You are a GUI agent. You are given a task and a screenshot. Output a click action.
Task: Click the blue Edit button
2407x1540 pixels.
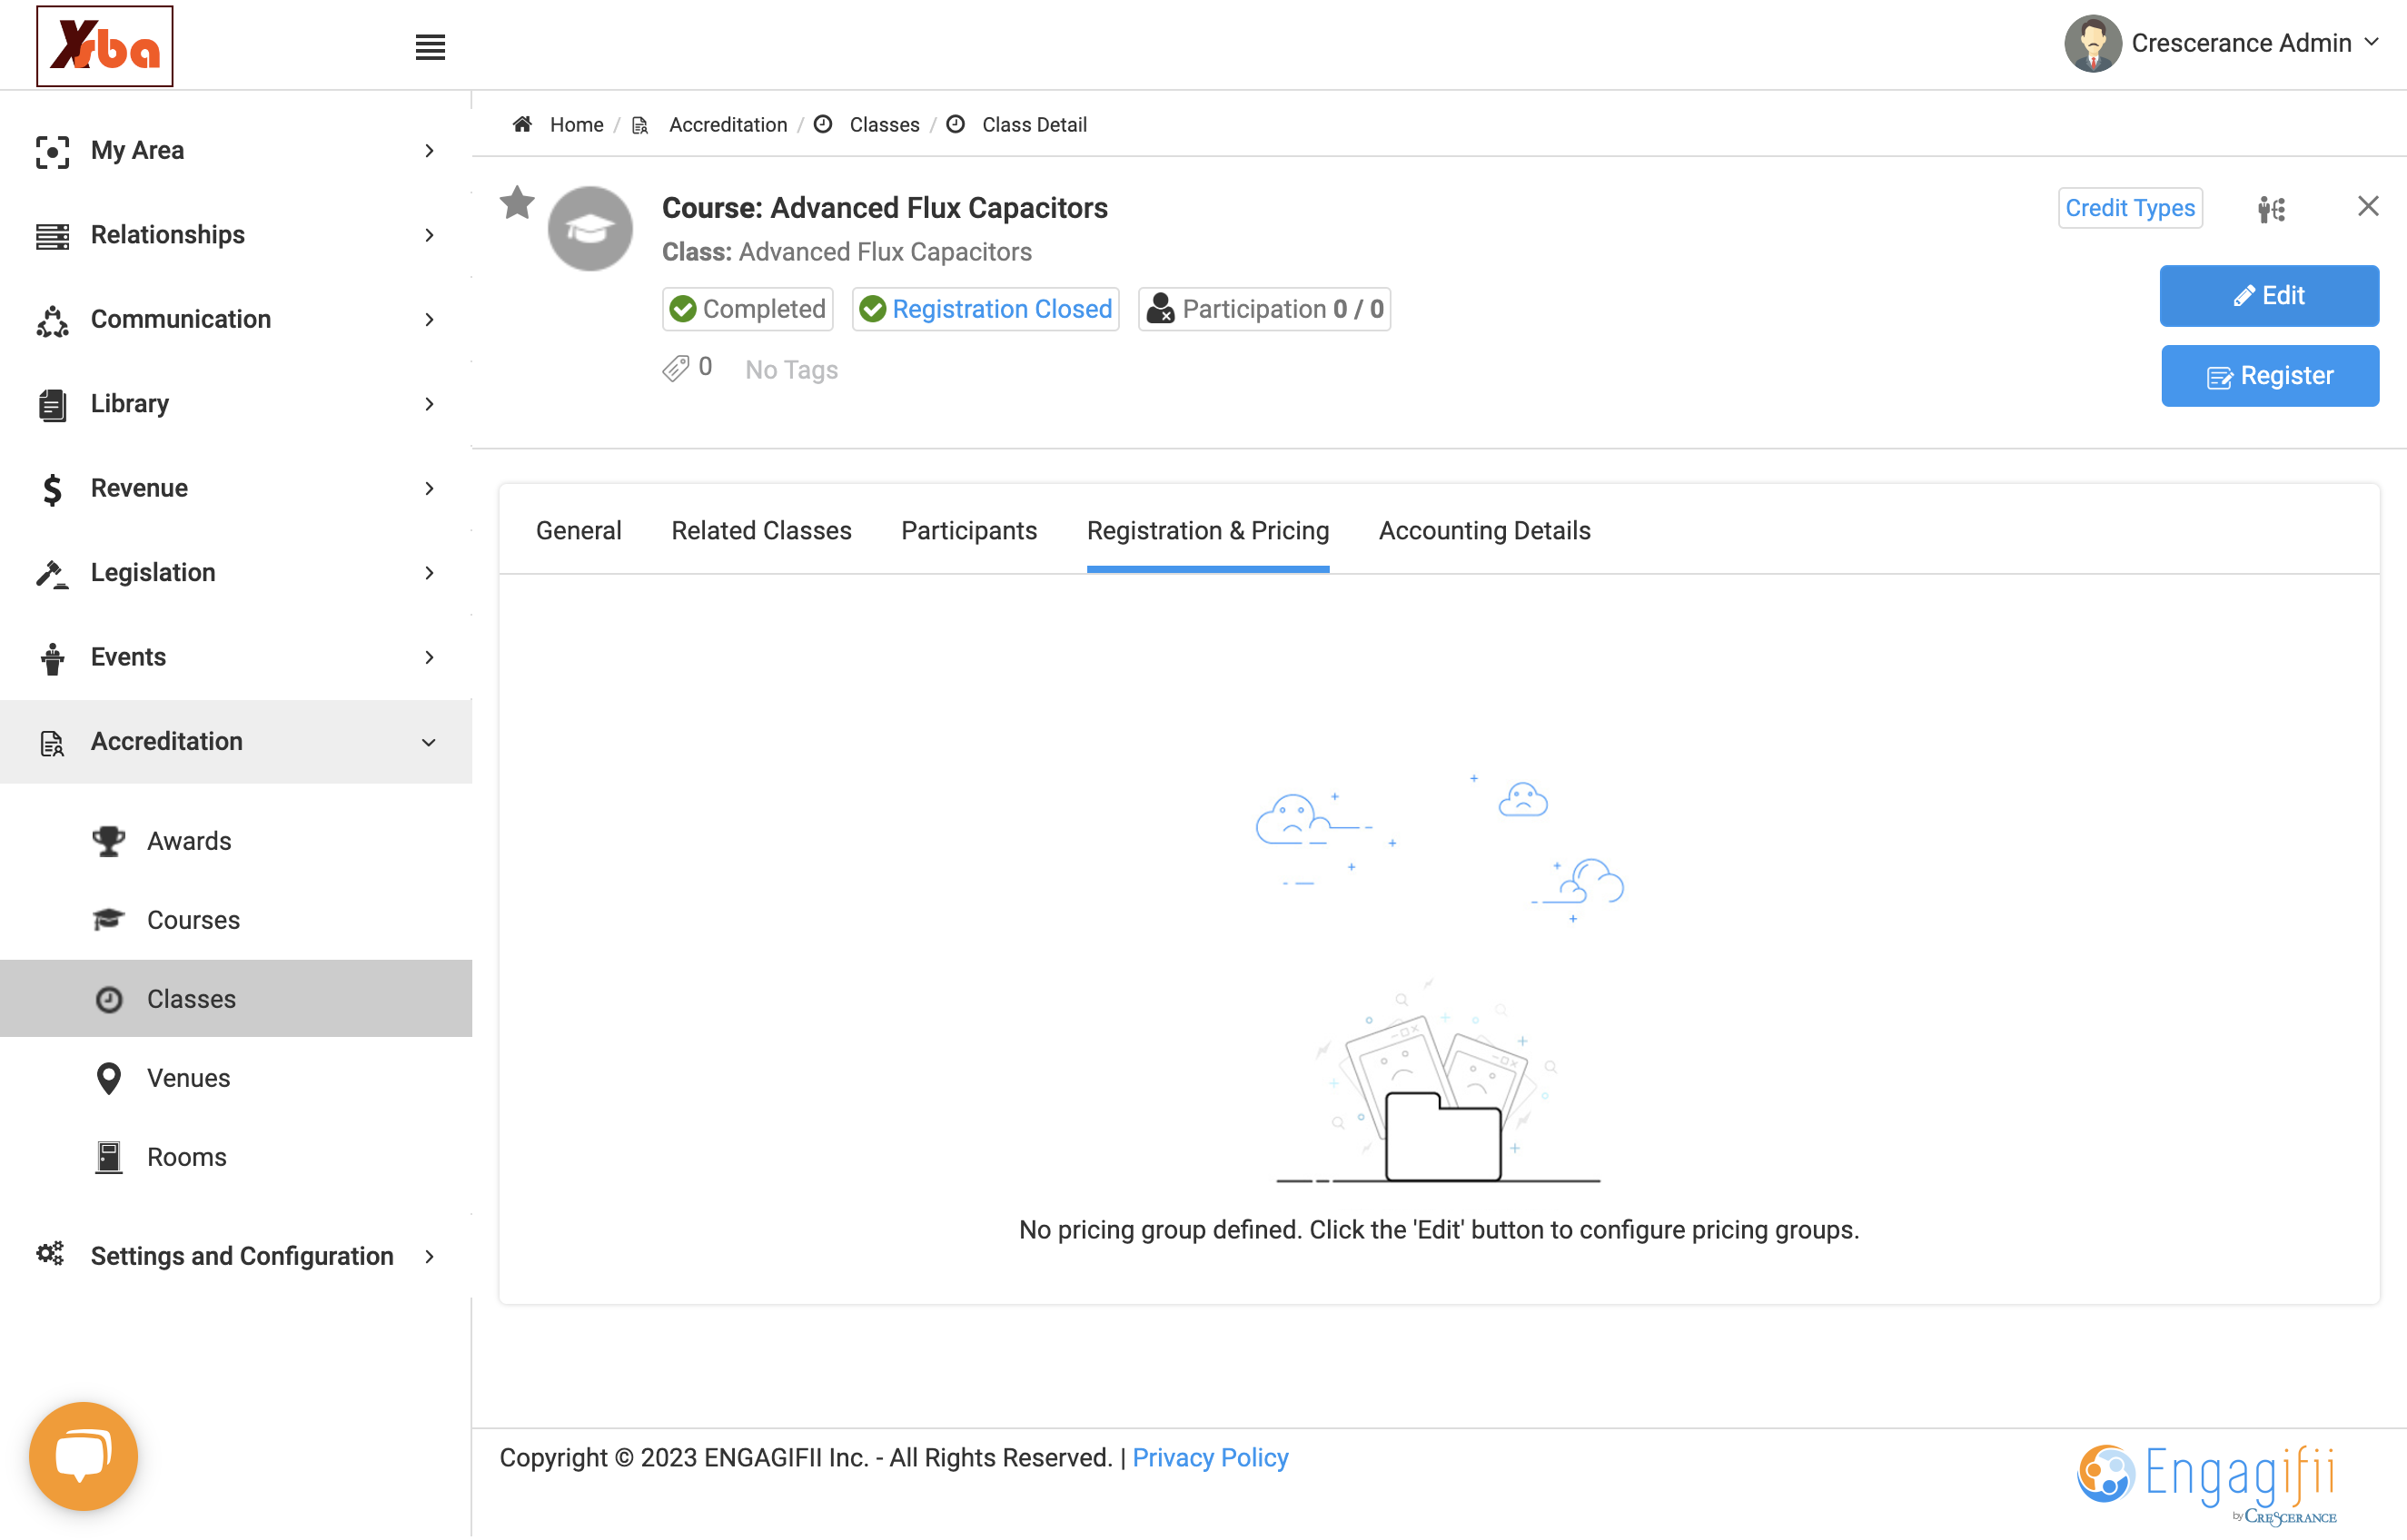[x=2269, y=296]
